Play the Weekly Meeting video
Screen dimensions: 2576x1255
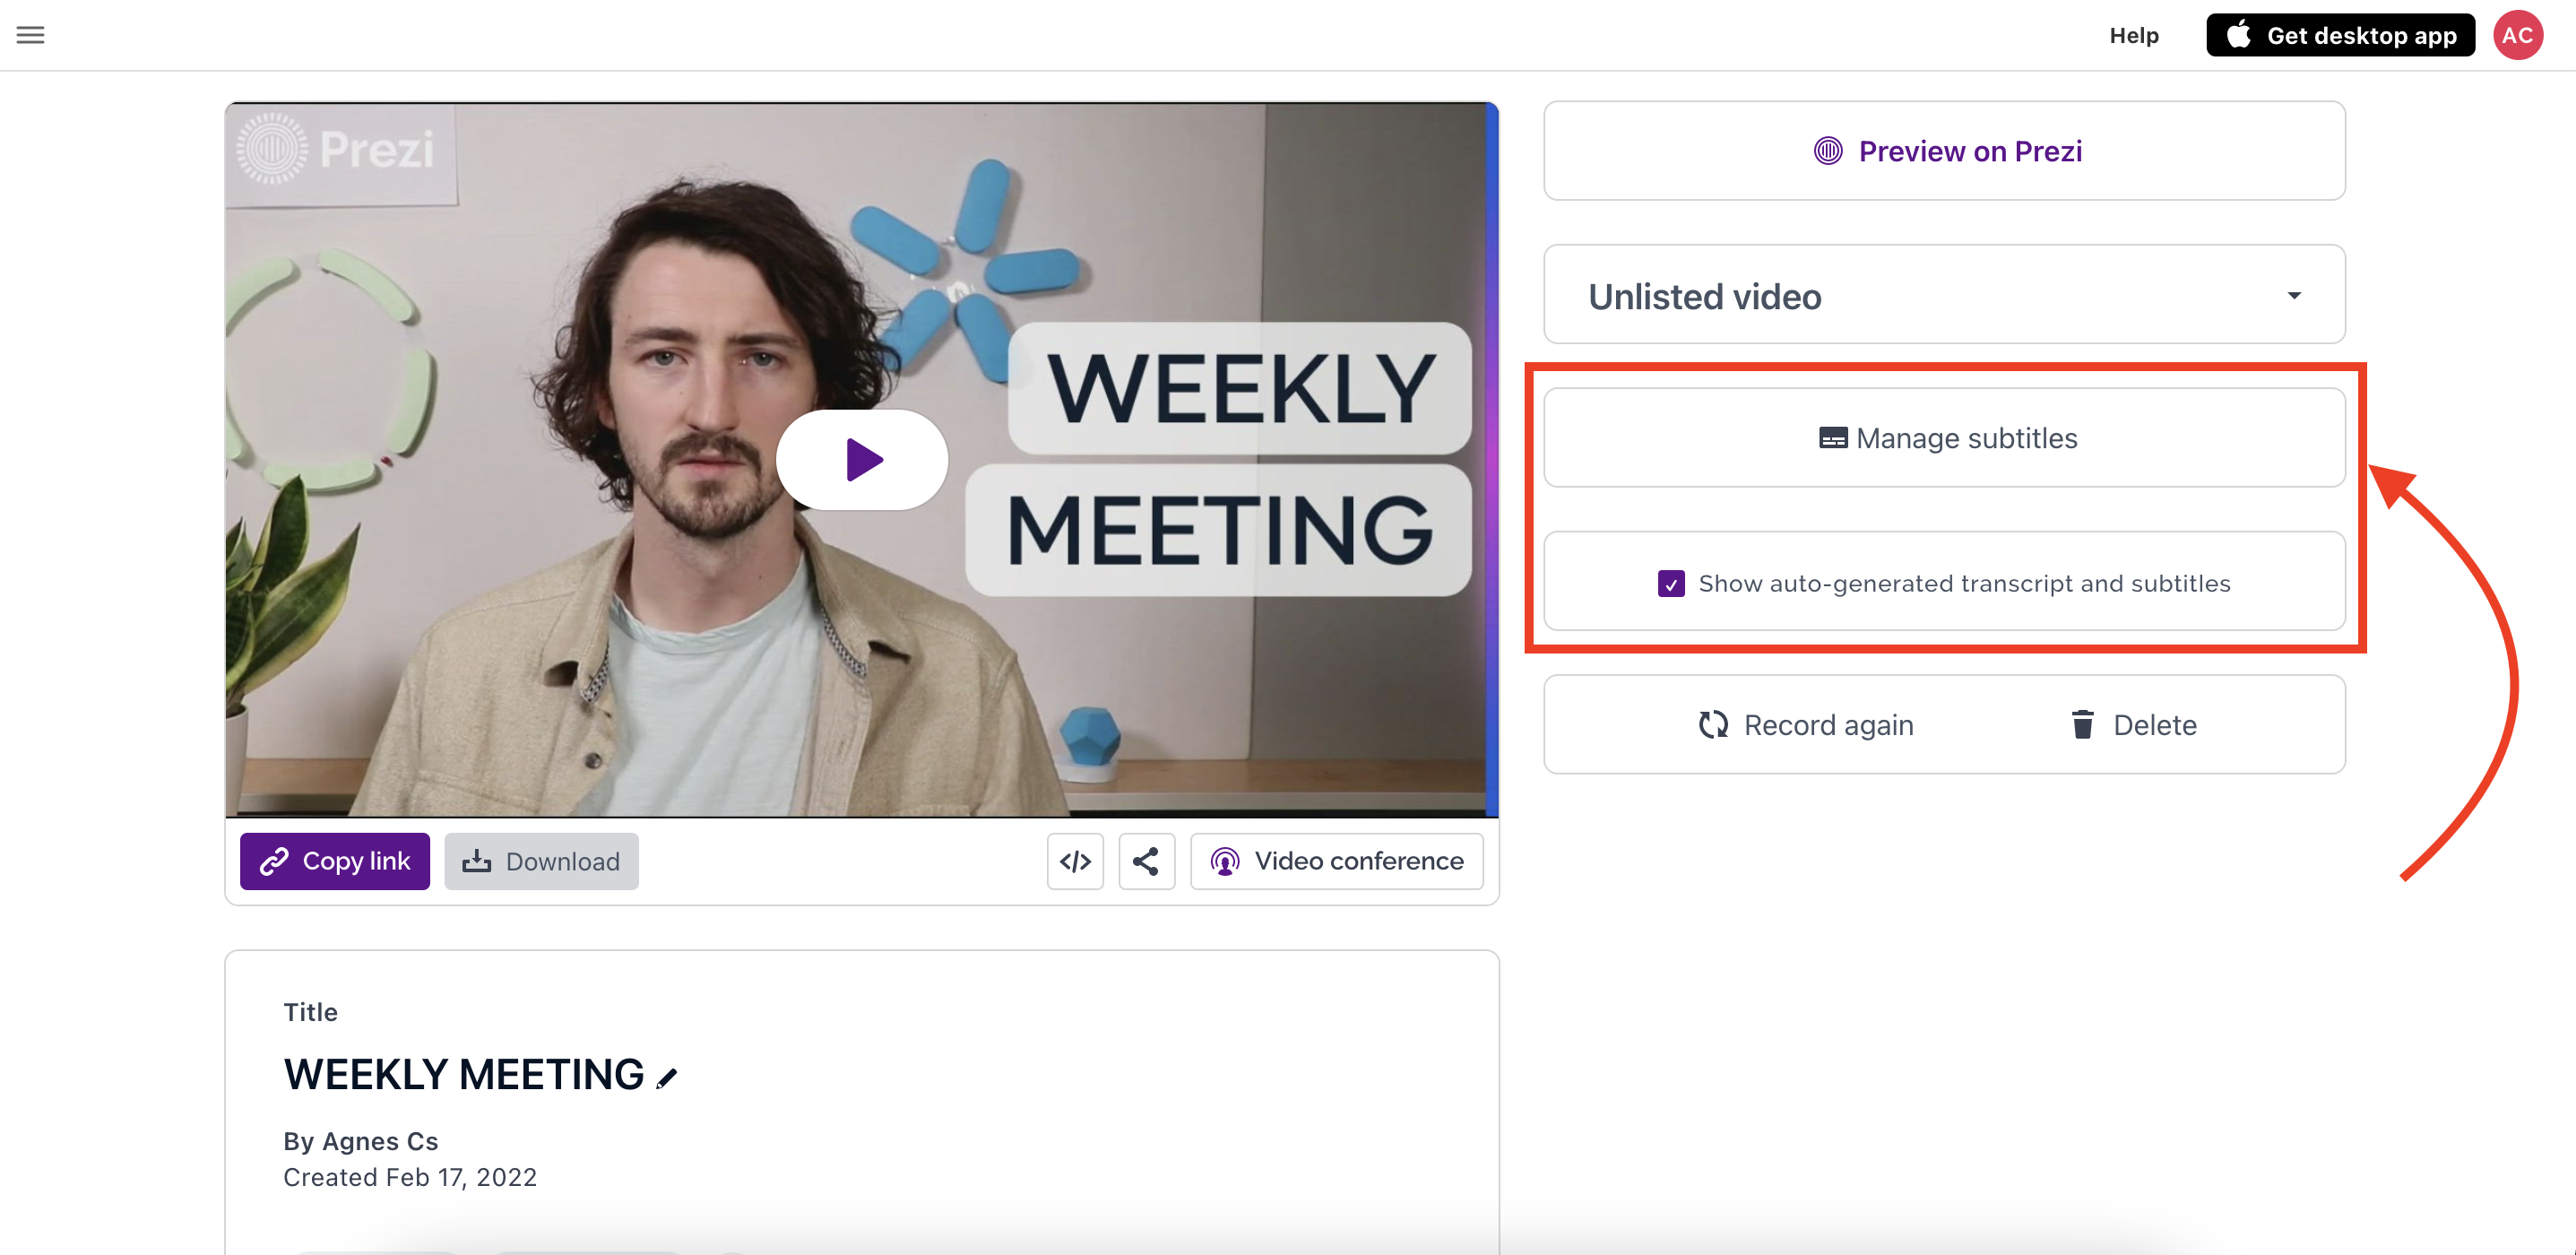click(862, 460)
